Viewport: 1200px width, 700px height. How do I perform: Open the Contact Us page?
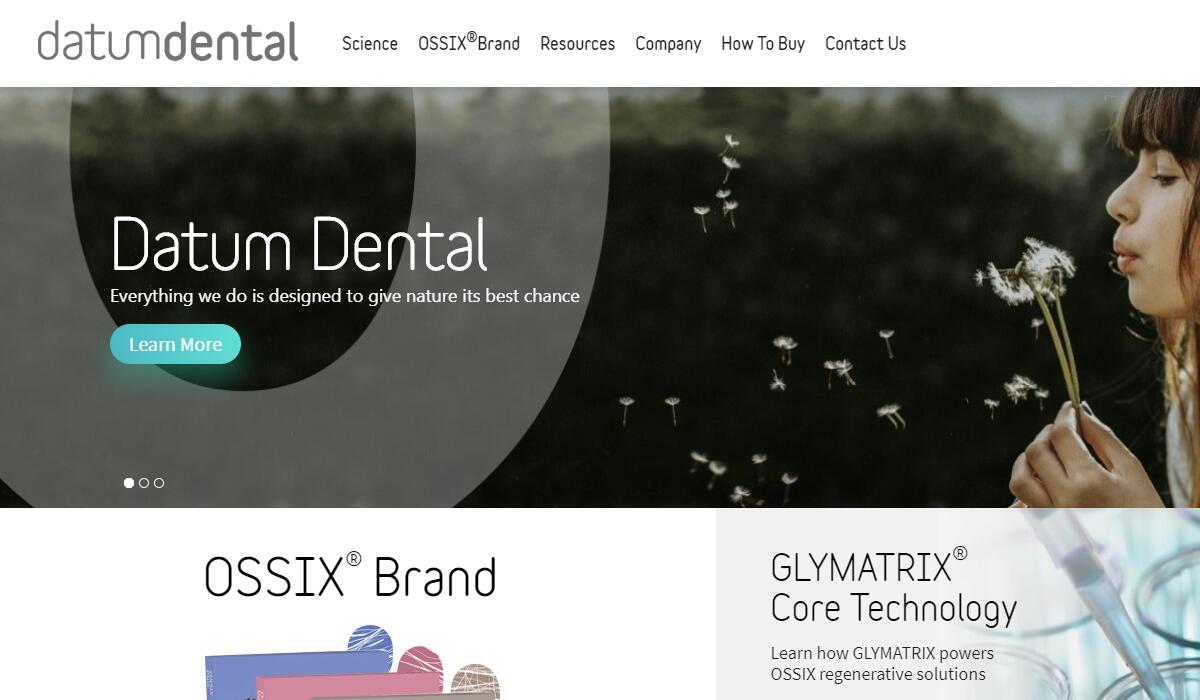pos(865,44)
